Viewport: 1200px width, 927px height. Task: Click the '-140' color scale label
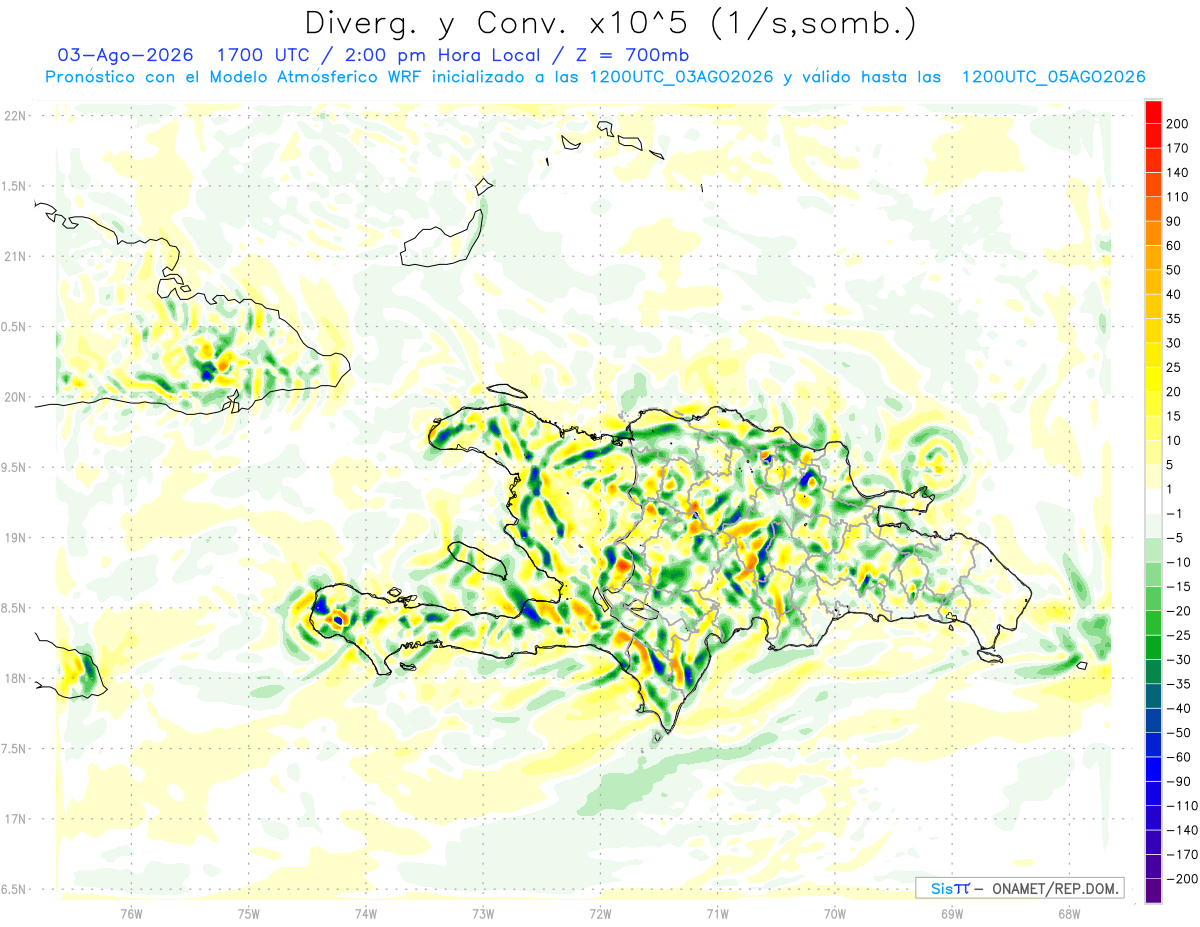click(x=1181, y=830)
